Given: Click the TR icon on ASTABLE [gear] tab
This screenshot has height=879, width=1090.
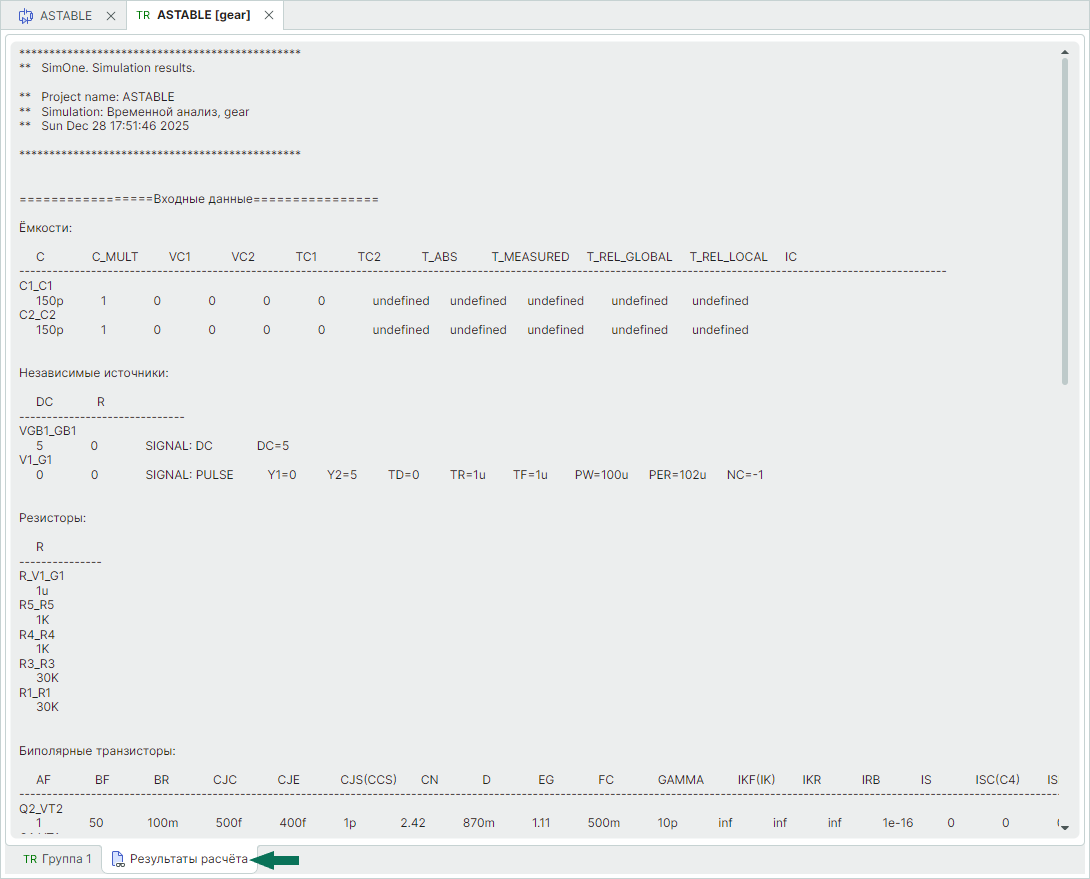Looking at the screenshot, I should (x=143, y=15).
